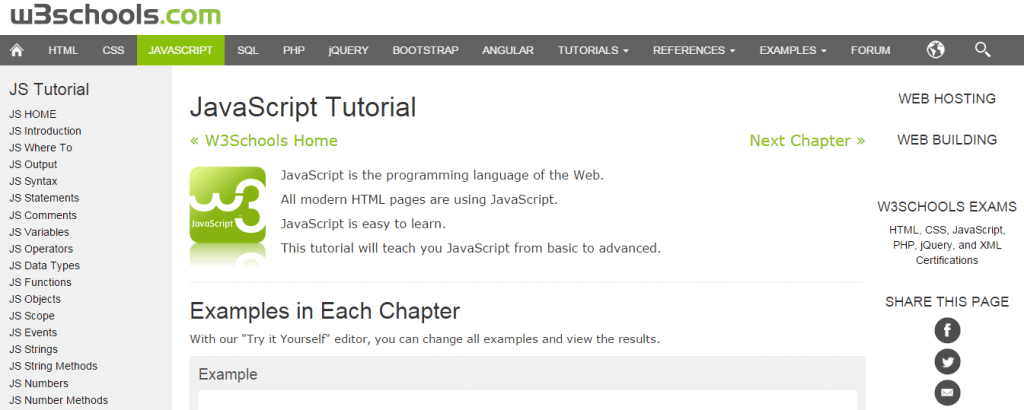
Task: Open the WEB HOSTING link
Action: [947, 99]
